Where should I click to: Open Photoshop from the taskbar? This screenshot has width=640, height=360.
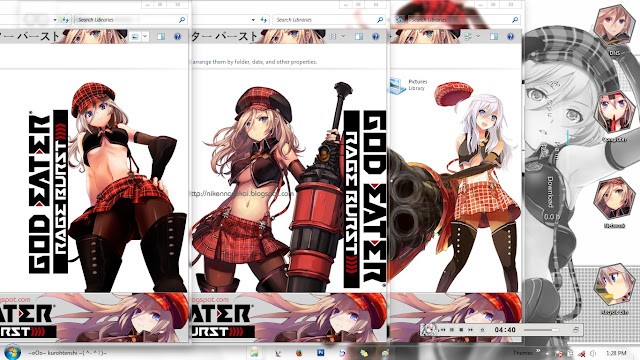click(x=320, y=352)
